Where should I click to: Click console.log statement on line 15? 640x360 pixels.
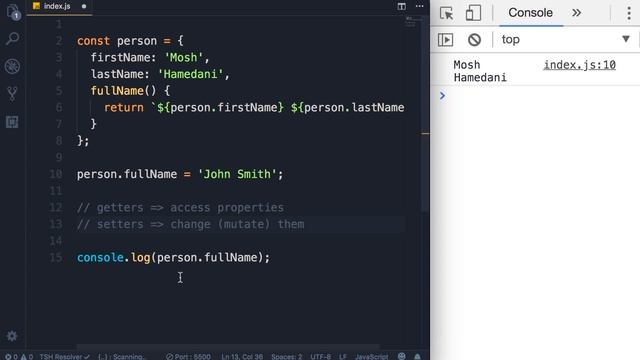click(x=173, y=258)
